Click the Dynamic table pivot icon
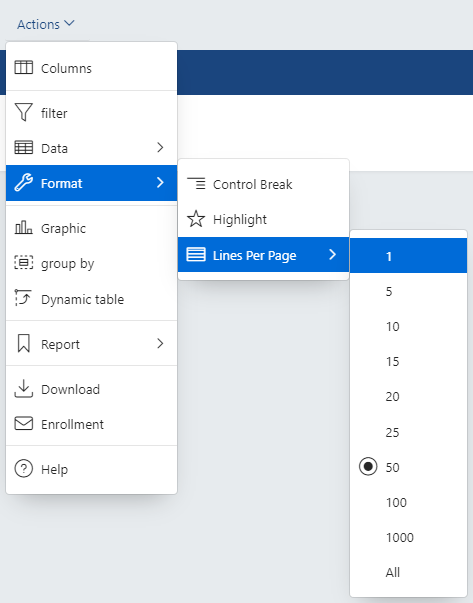This screenshot has width=473, height=603. [x=23, y=298]
